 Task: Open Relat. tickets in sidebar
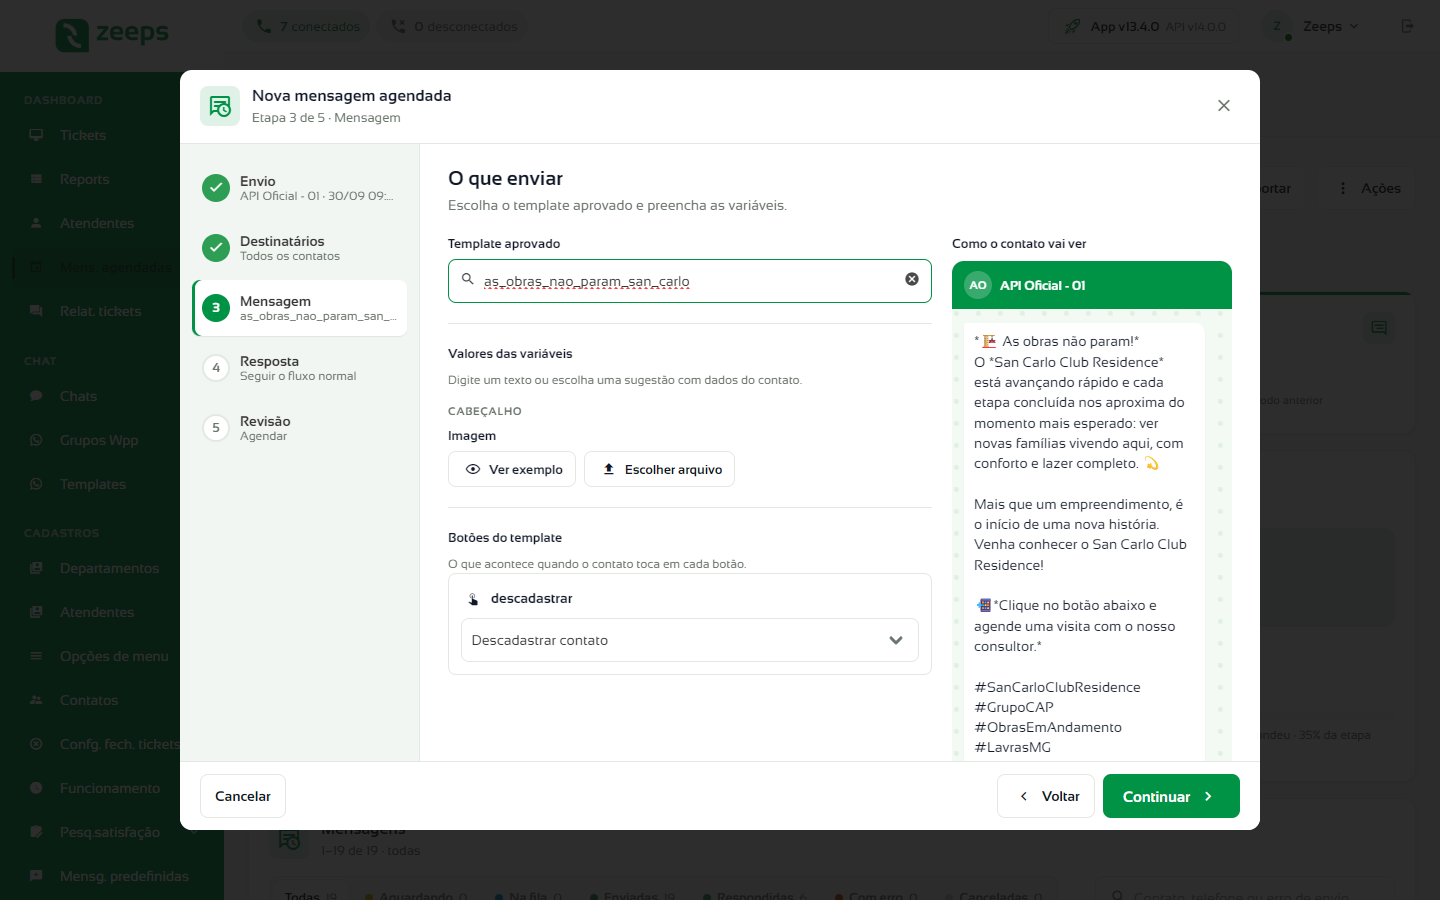pyautogui.click(x=100, y=311)
